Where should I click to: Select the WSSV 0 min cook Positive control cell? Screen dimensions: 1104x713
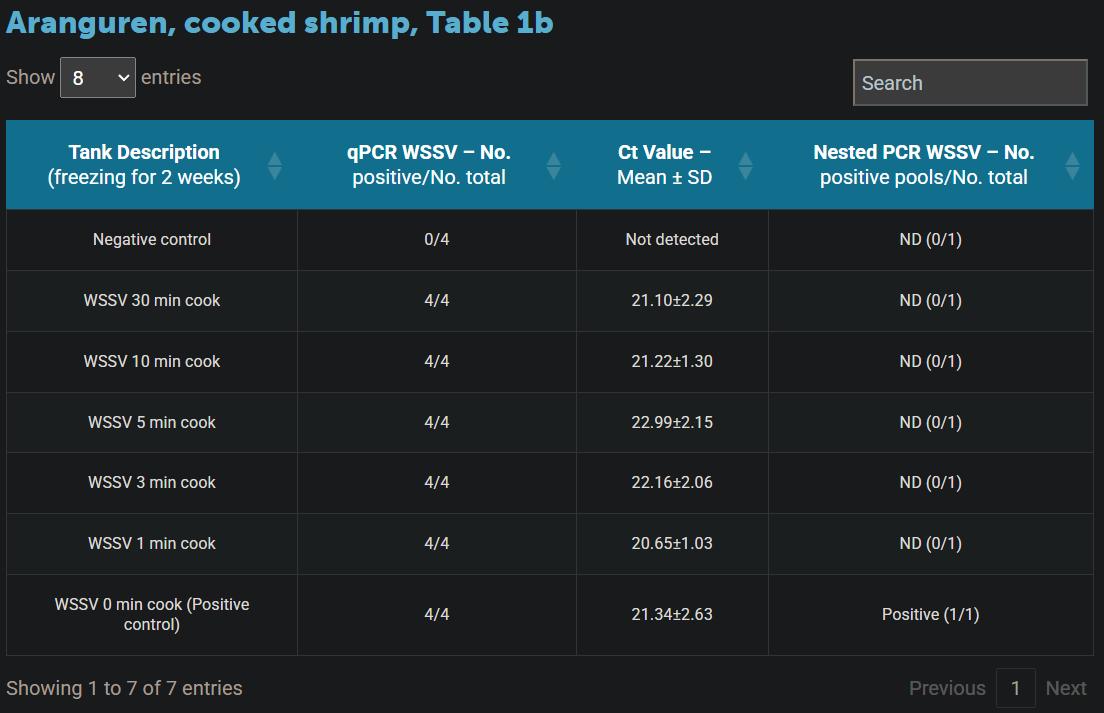click(x=152, y=615)
